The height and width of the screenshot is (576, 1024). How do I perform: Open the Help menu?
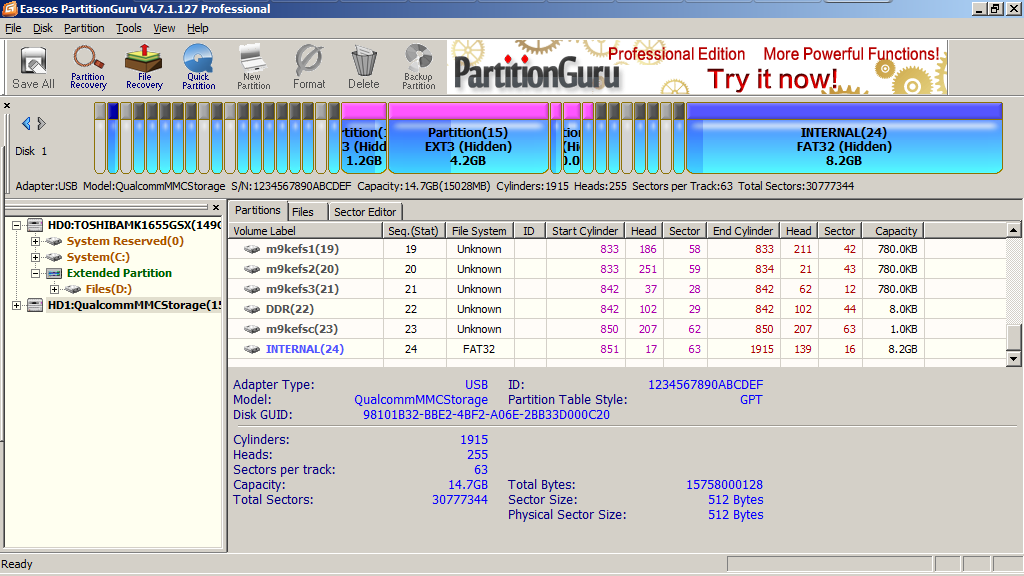pos(197,28)
